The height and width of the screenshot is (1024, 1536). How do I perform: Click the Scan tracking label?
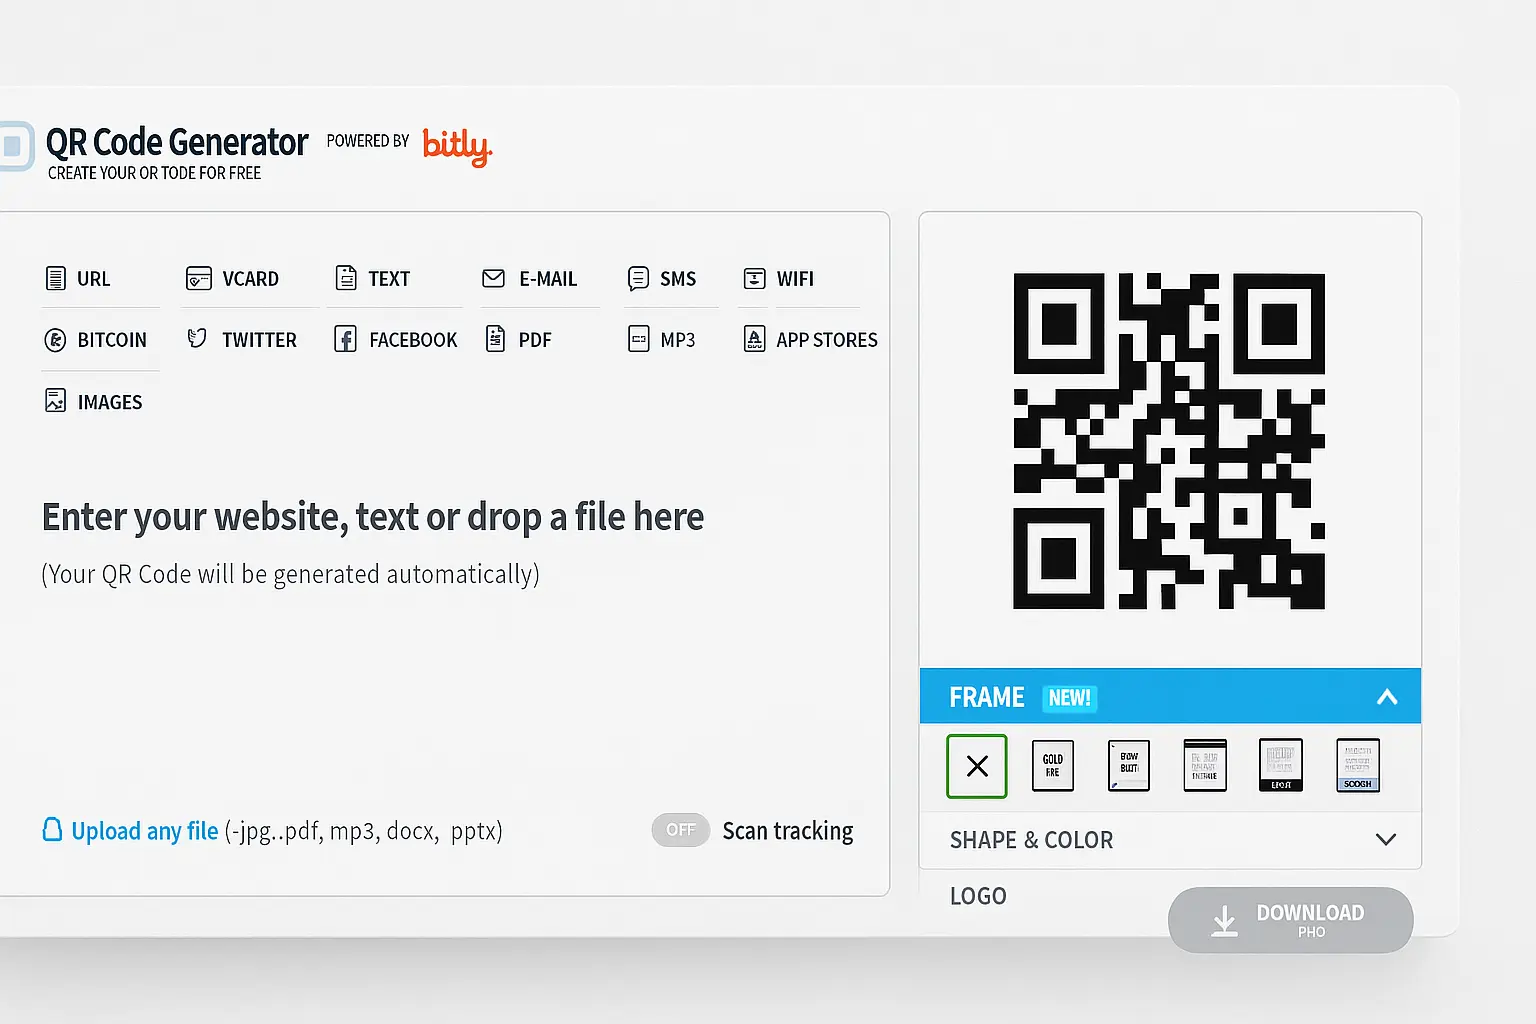[x=788, y=831]
